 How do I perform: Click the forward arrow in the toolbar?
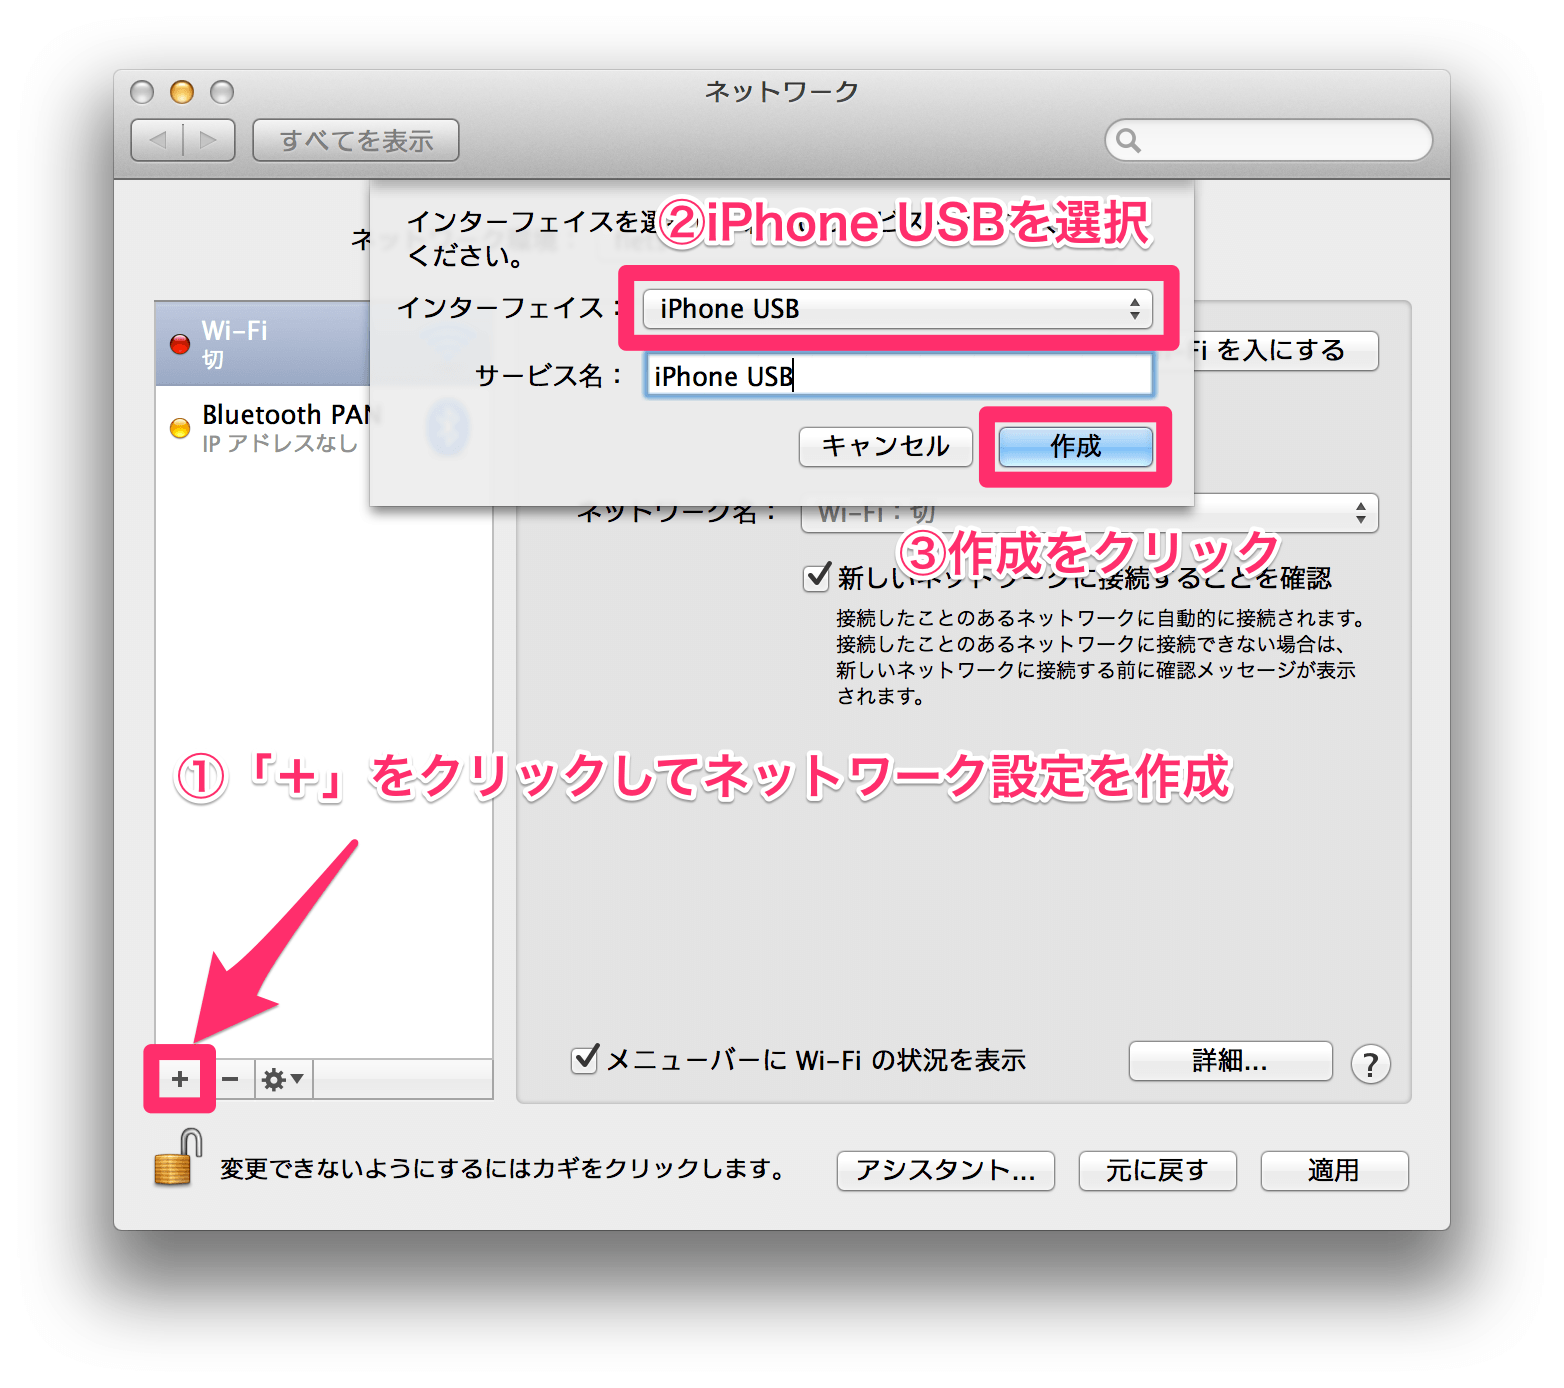[x=209, y=140]
